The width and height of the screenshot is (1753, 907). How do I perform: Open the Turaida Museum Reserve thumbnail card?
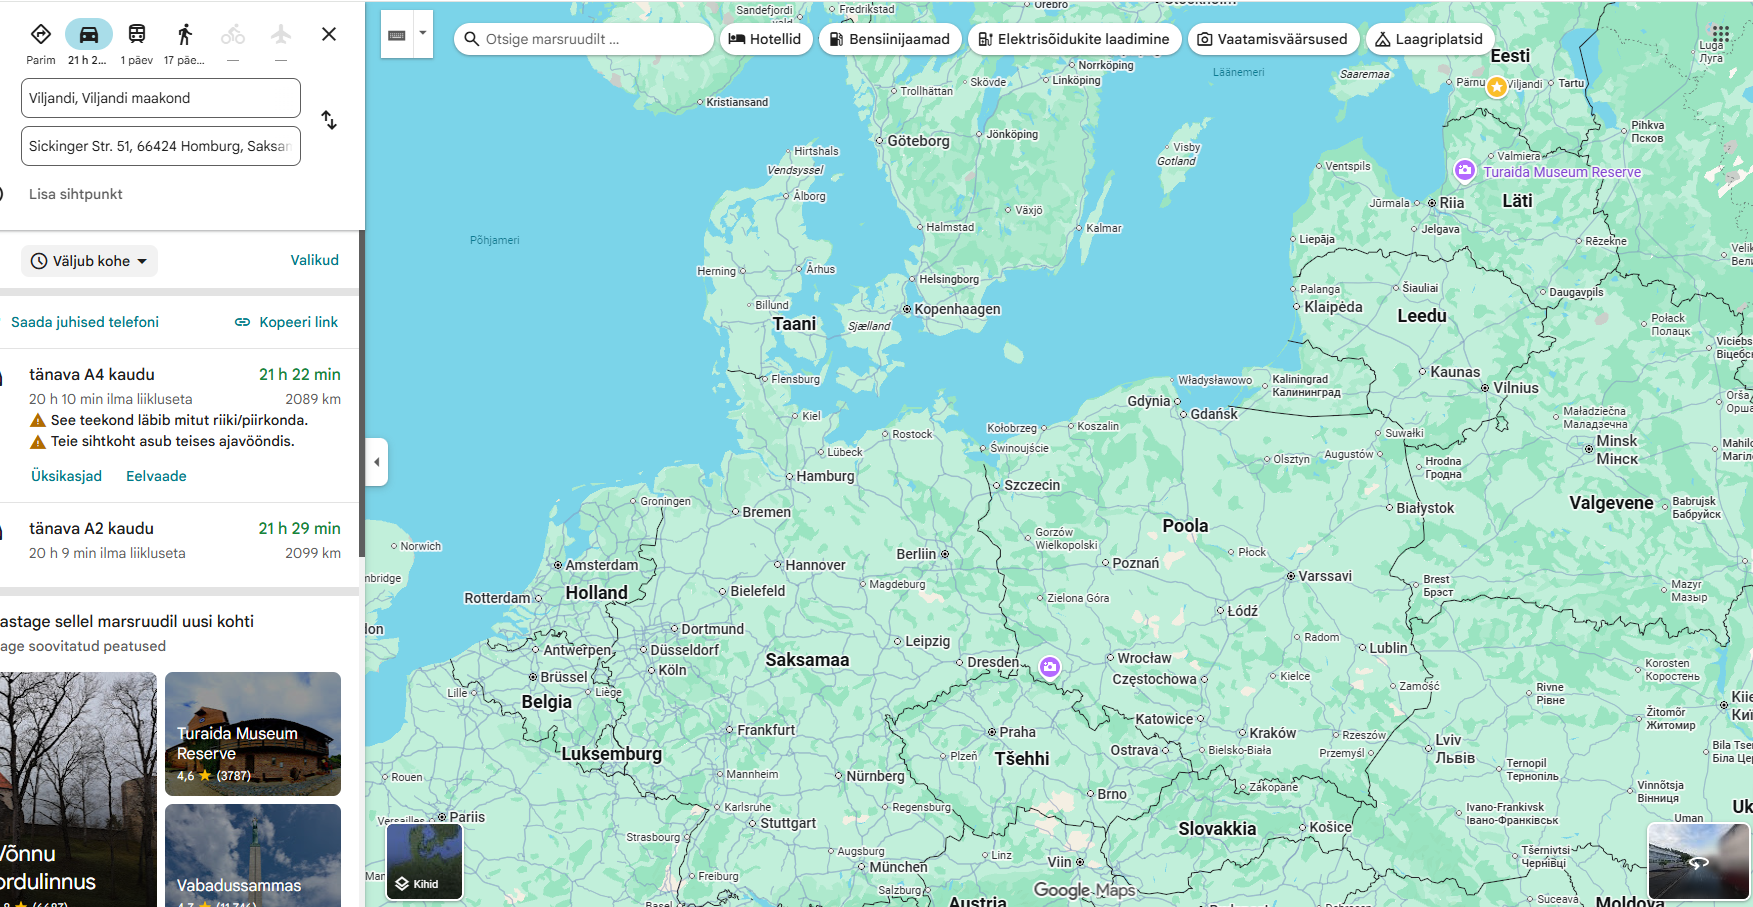tap(253, 734)
